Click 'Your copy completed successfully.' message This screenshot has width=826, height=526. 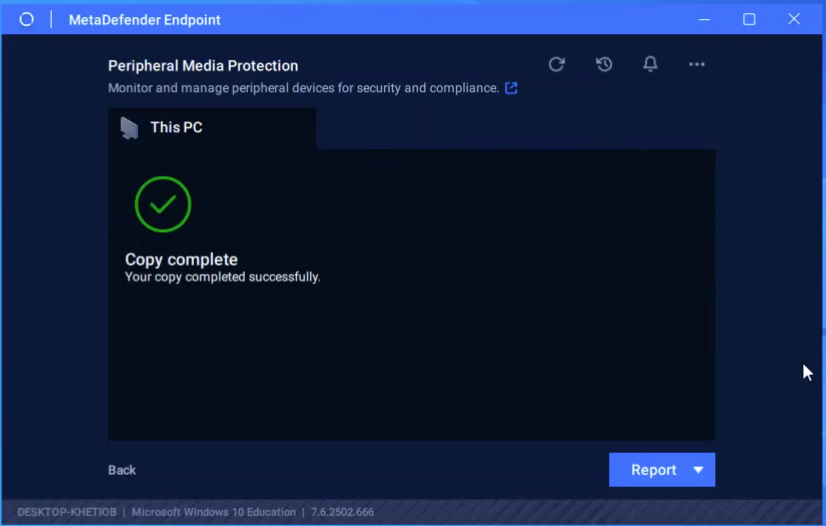(x=222, y=277)
